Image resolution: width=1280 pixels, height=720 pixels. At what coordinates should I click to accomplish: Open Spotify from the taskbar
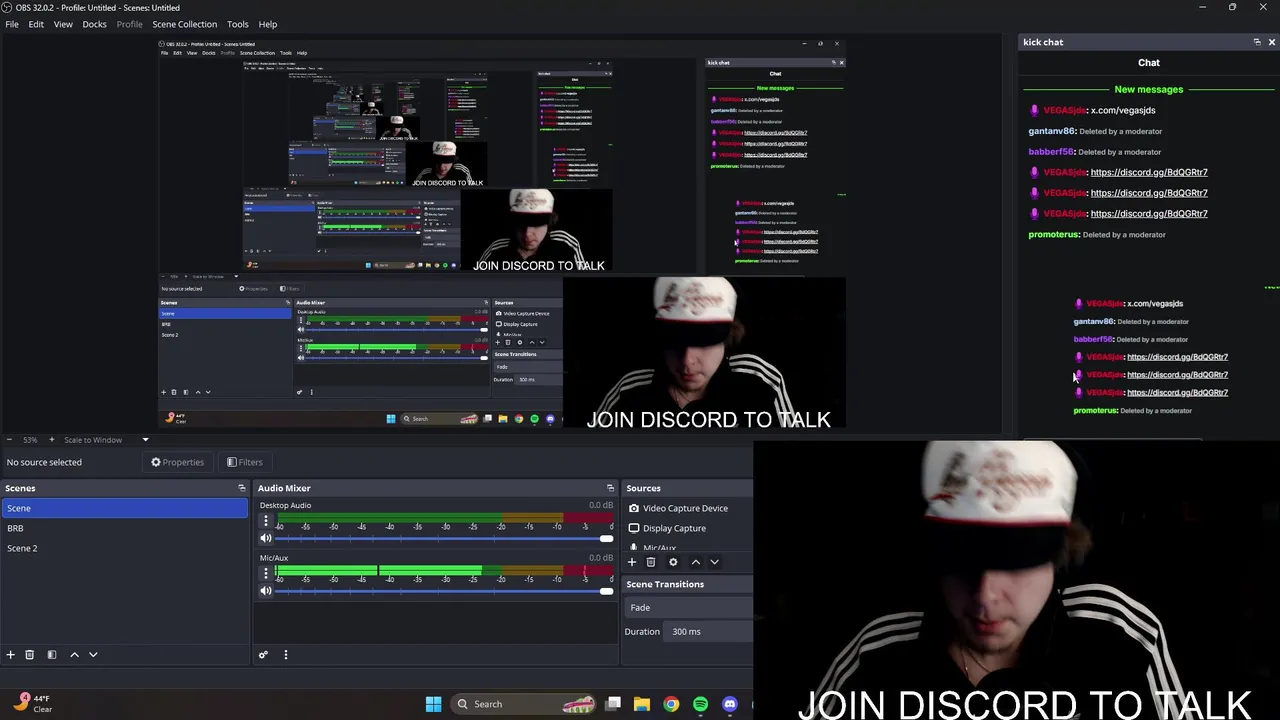pyautogui.click(x=700, y=704)
